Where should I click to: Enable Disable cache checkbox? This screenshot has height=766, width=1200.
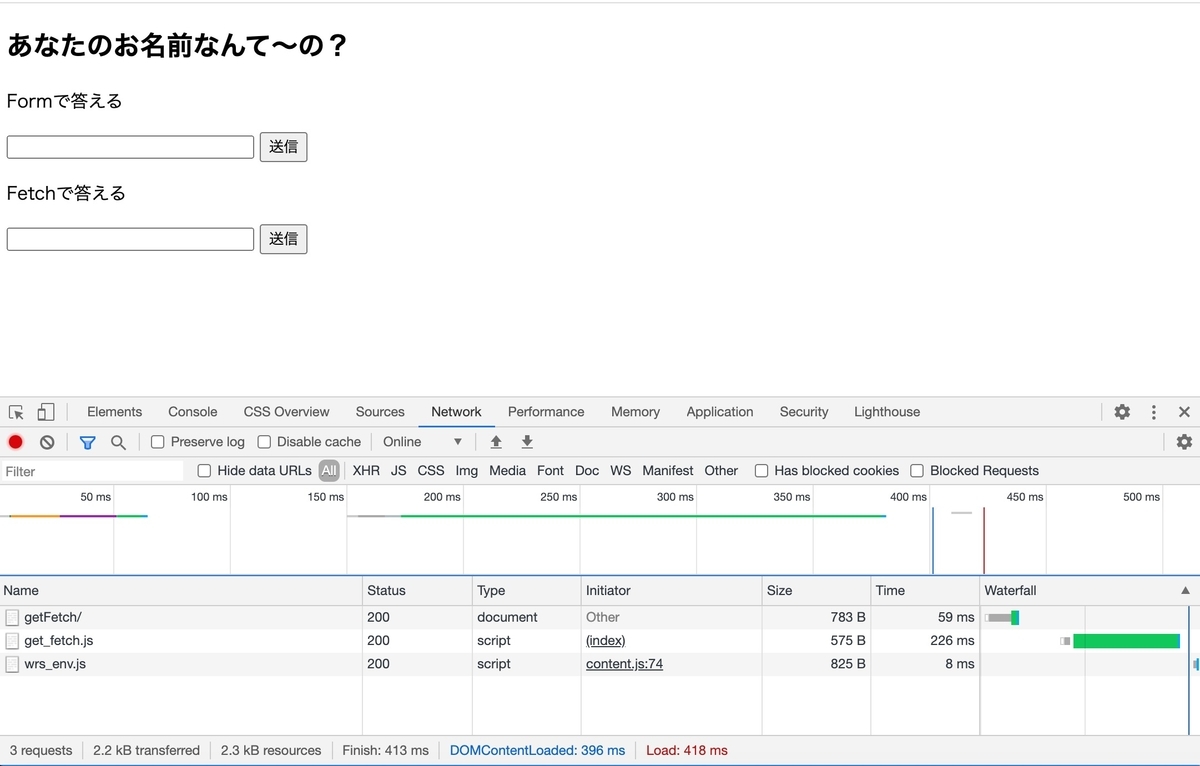coord(264,442)
